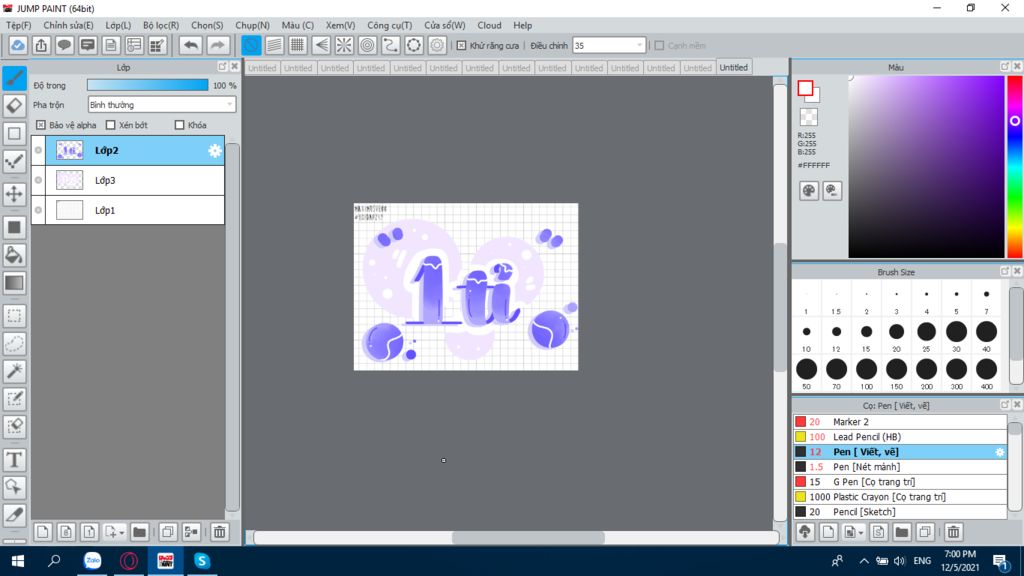
Task: Toggle visibility of Lớp2 layer
Action: 39,150
